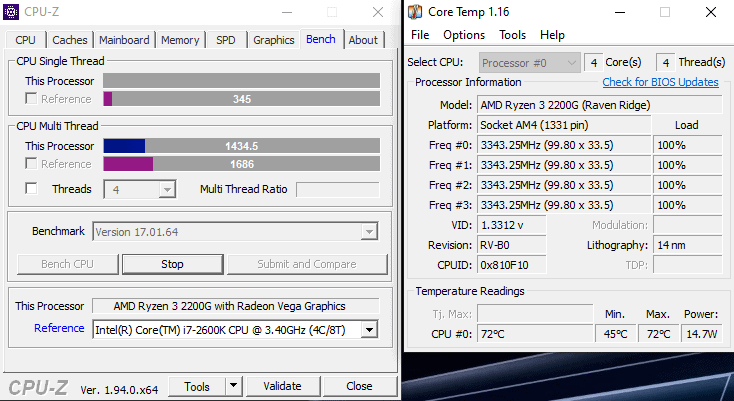
Task: Switch to the CPU tab in CPU-Z
Action: pyautogui.click(x=25, y=40)
